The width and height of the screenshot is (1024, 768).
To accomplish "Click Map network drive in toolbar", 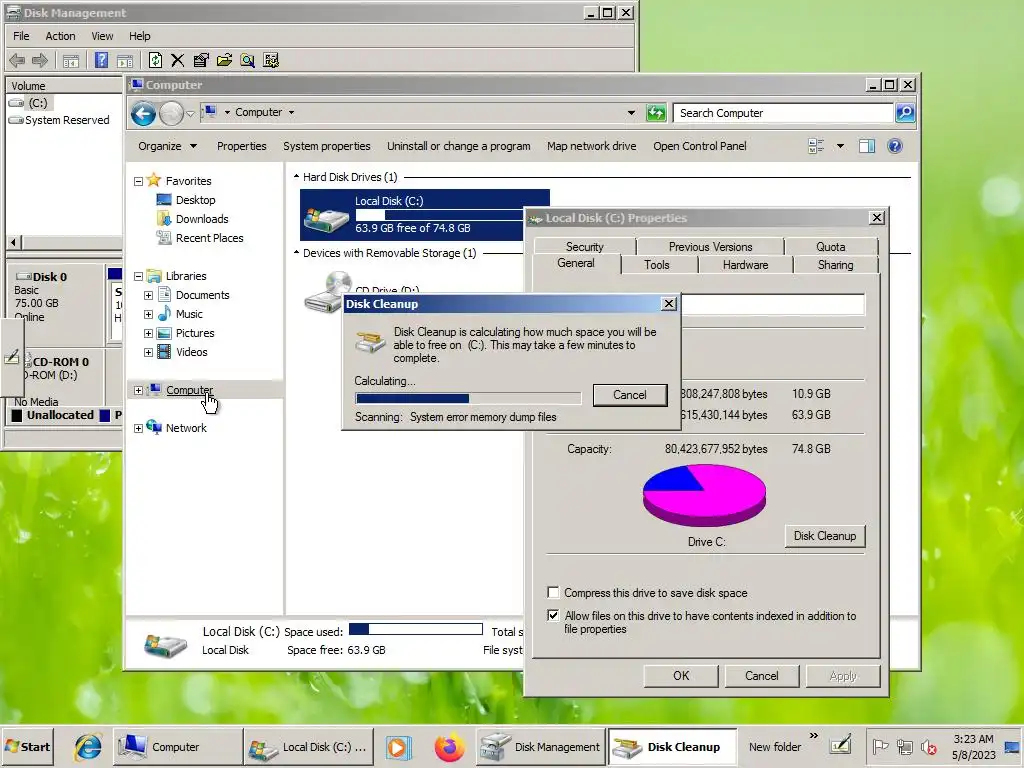I will [x=592, y=146].
